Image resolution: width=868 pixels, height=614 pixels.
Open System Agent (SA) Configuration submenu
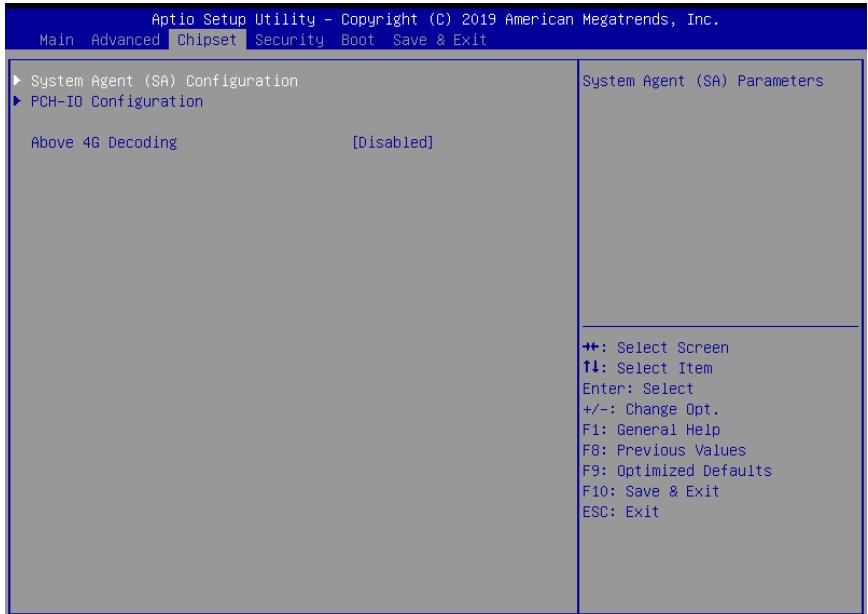coord(164,81)
